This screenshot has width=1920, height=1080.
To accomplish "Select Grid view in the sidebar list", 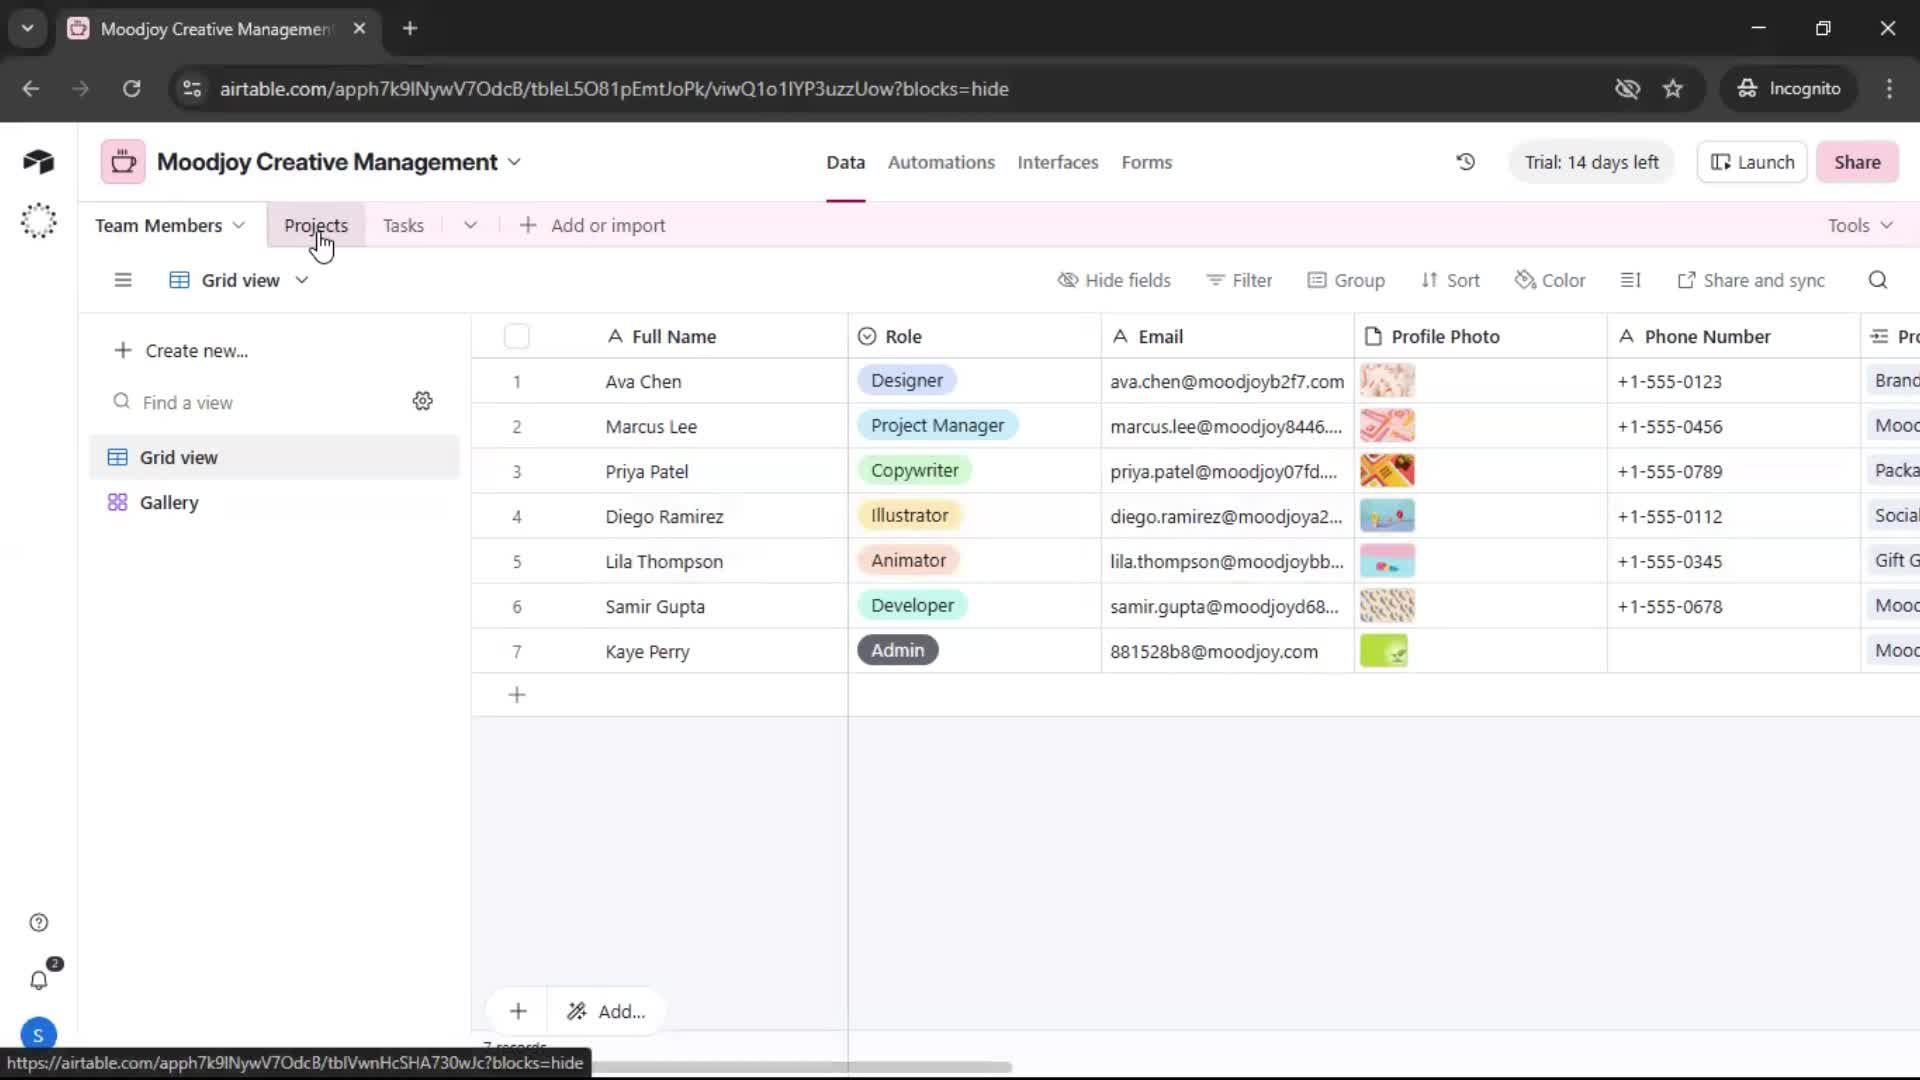I will [x=274, y=457].
